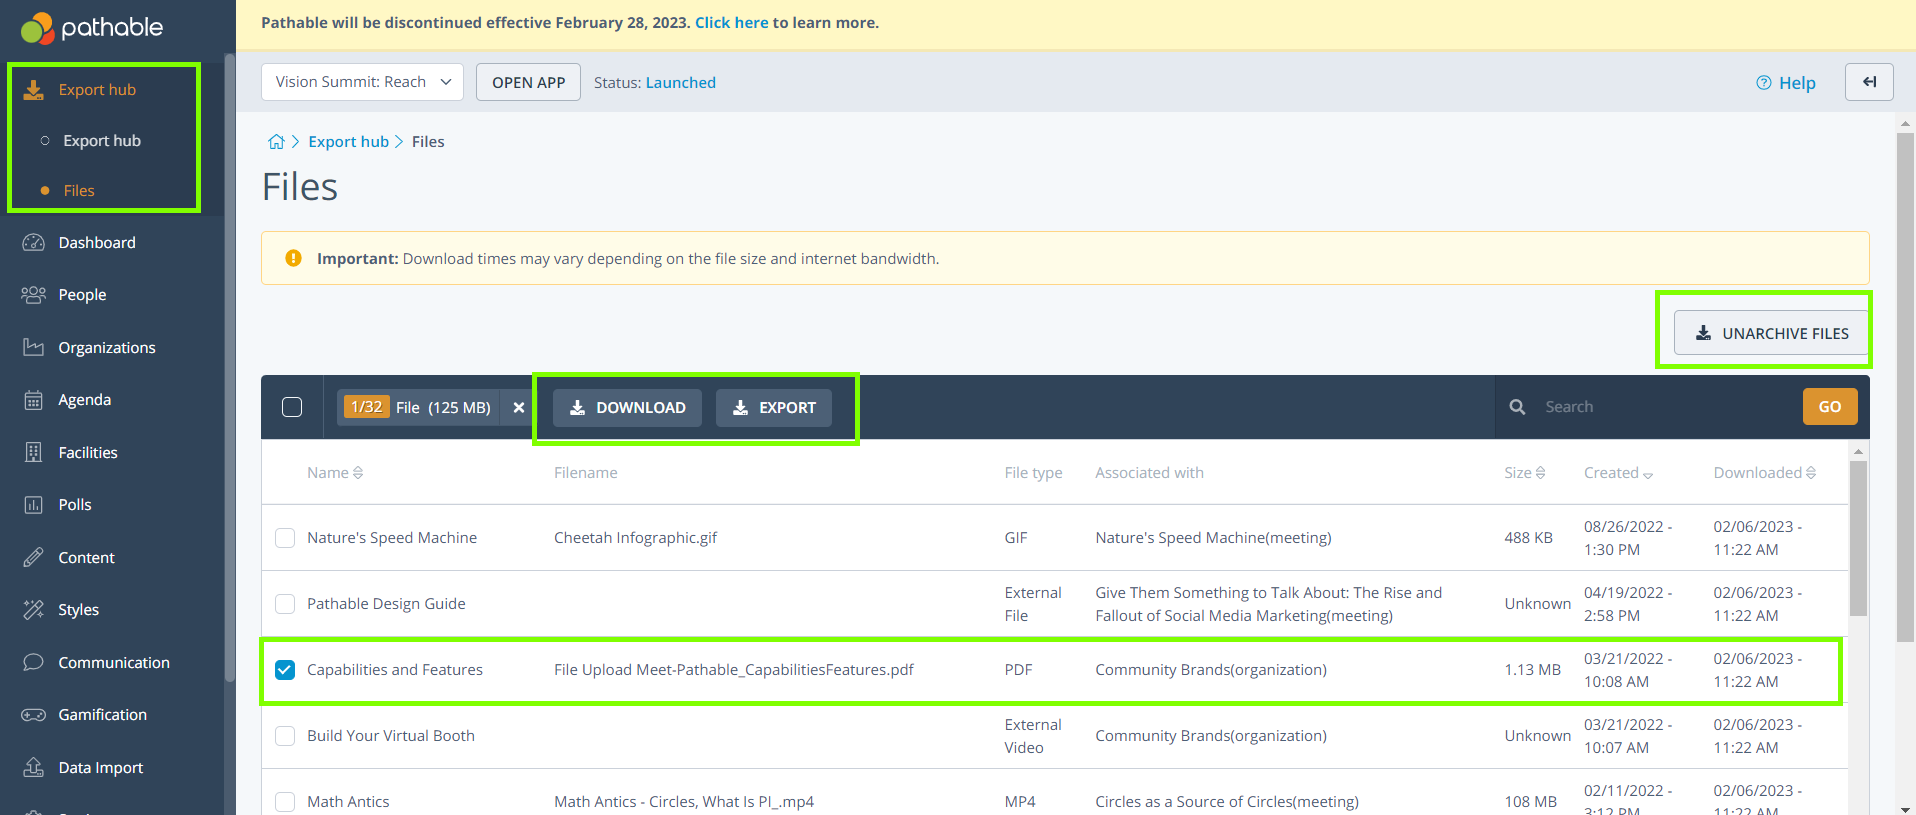Go to the Content section
1916x815 pixels.
[x=87, y=558]
